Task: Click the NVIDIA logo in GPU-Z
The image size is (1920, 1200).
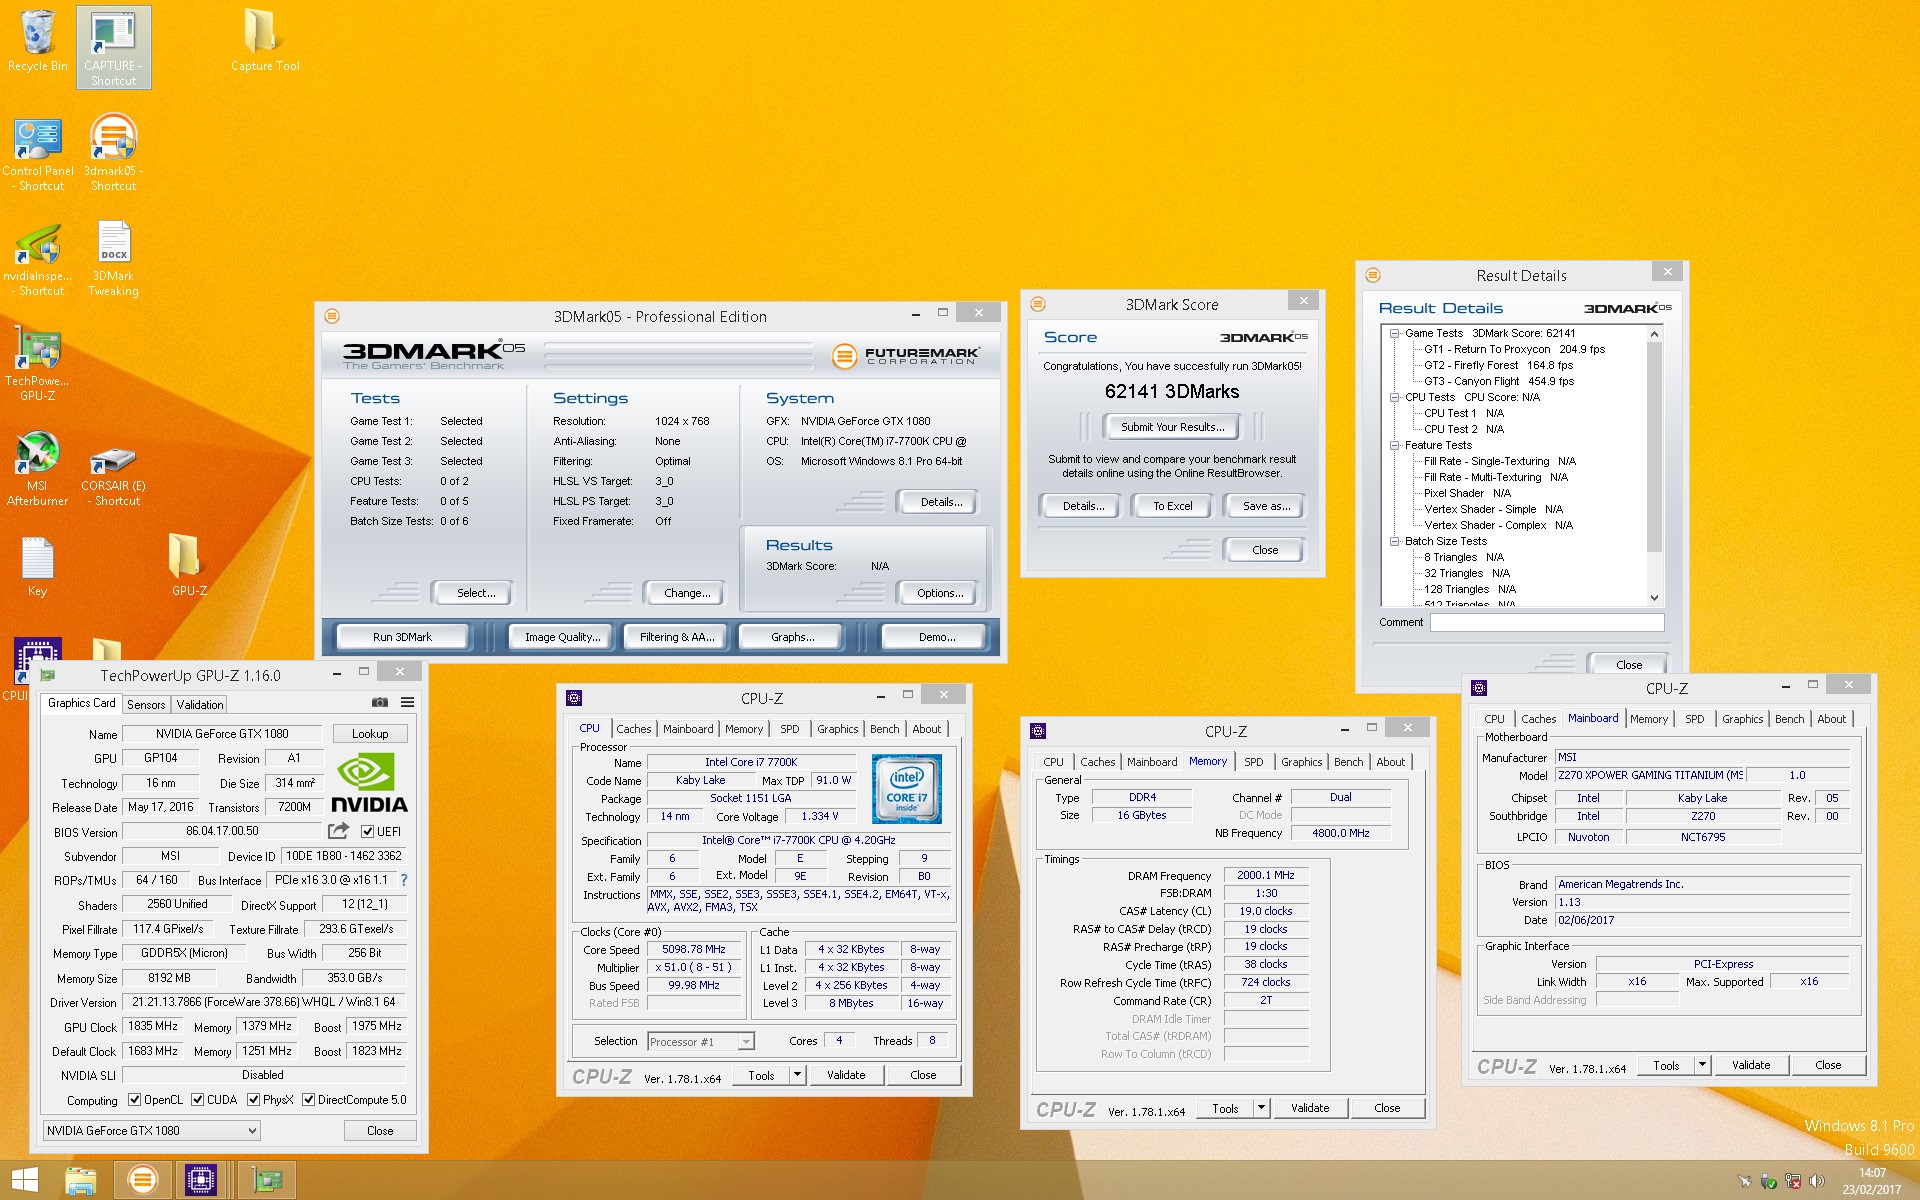Action: [369, 783]
